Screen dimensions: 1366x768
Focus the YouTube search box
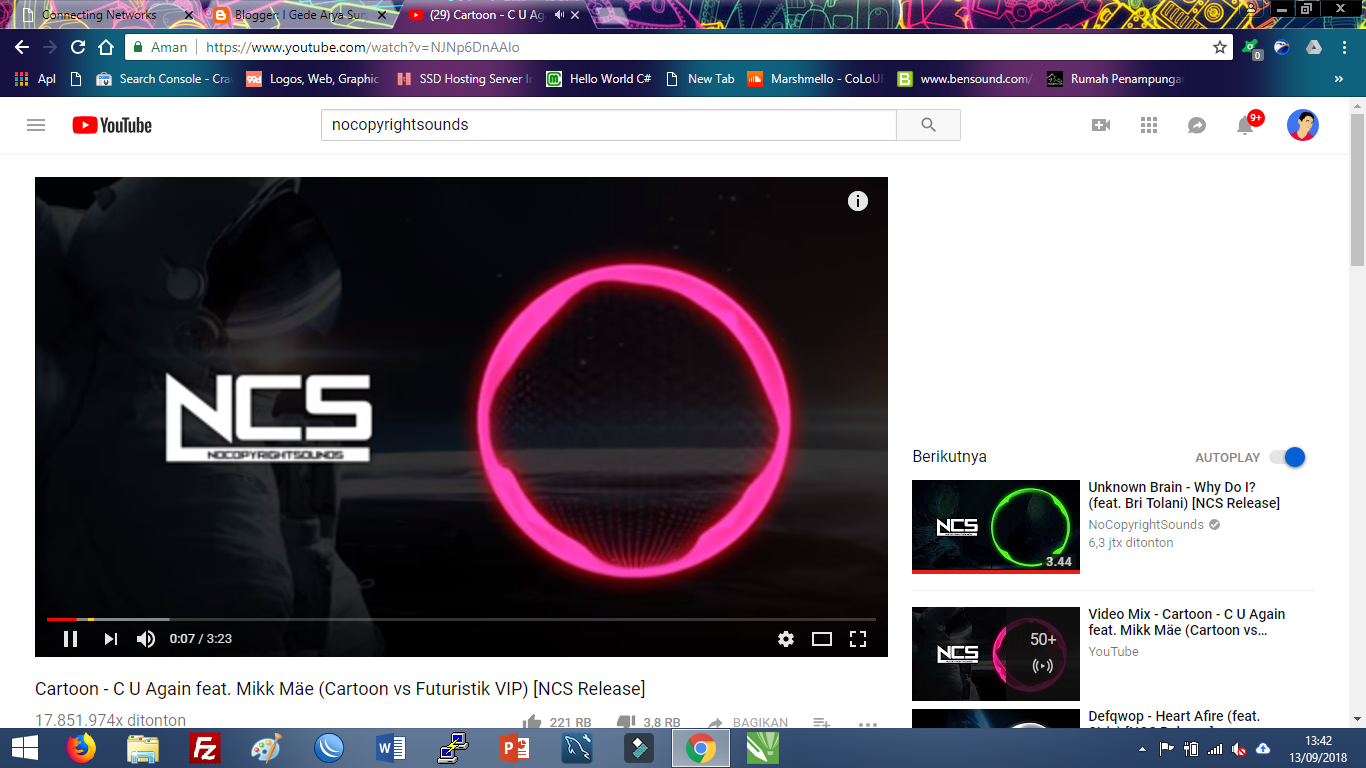[x=608, y=125]
